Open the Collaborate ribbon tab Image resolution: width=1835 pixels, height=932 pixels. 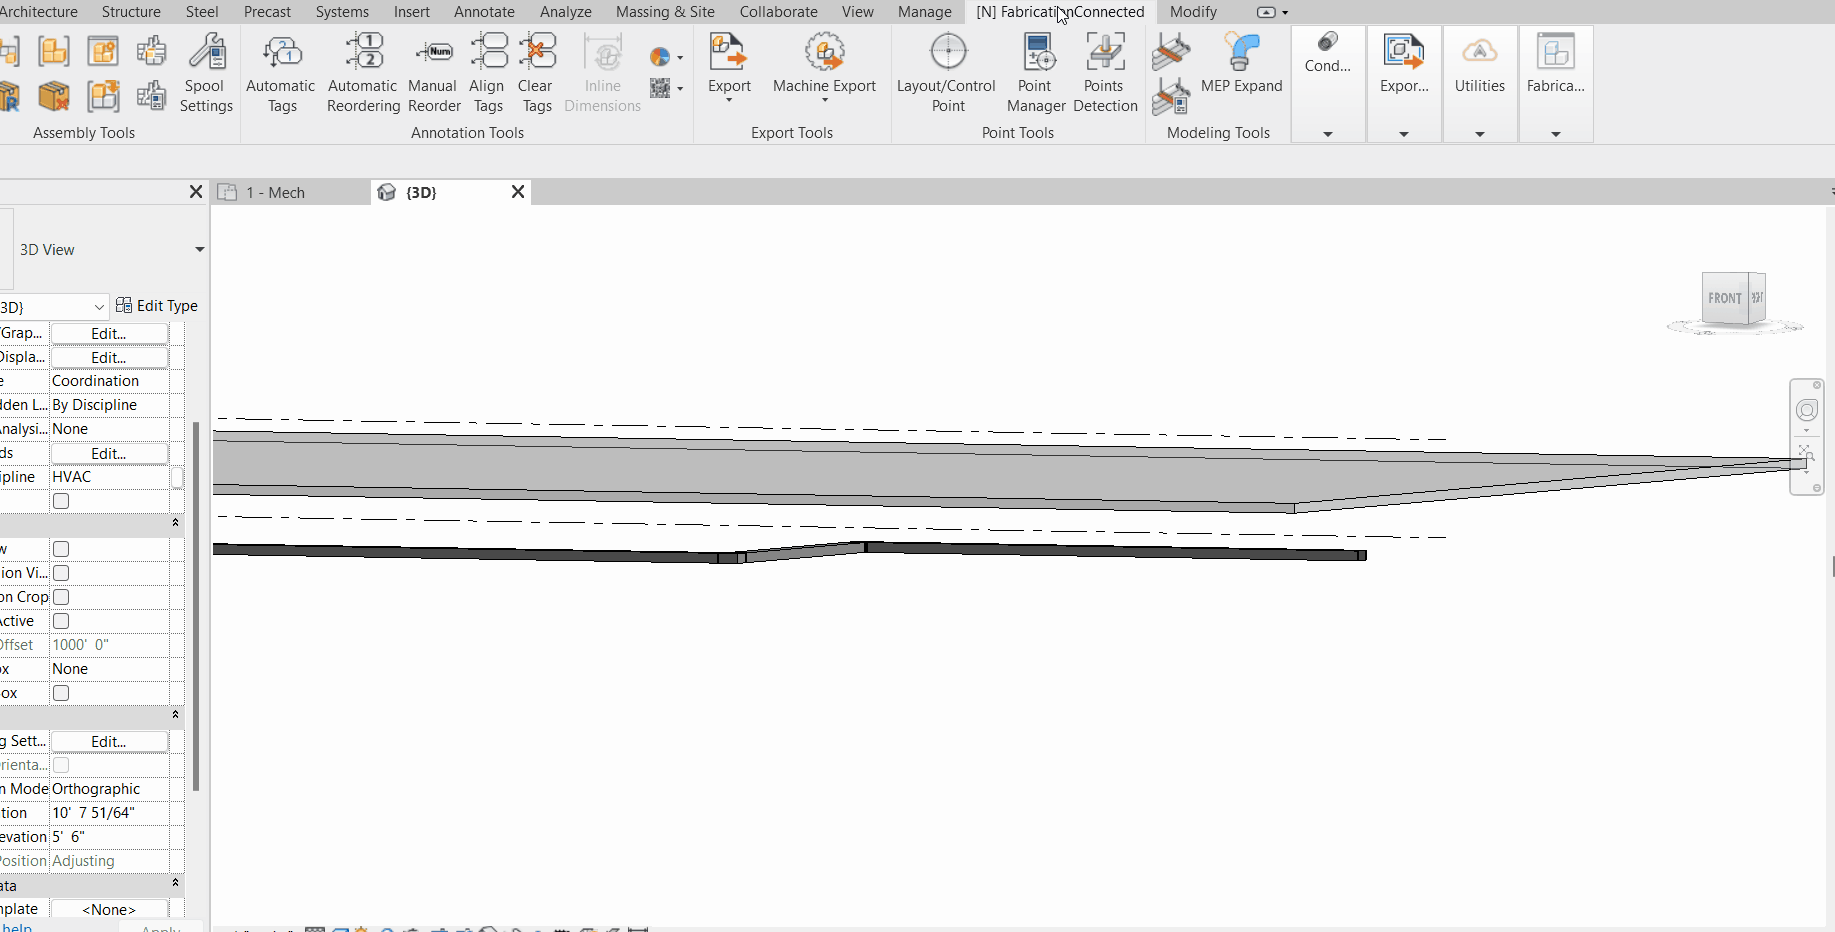(x=778, y=12)
